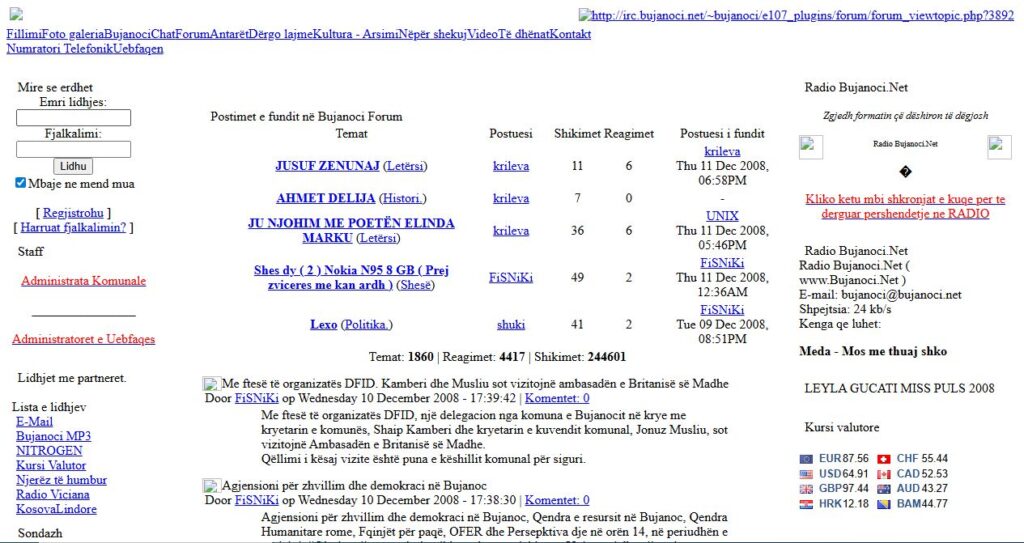The width and height of the screenshot is (1024, 543).
Task: Click into the Fjalkalimi password field
Action: coord(73,149)
